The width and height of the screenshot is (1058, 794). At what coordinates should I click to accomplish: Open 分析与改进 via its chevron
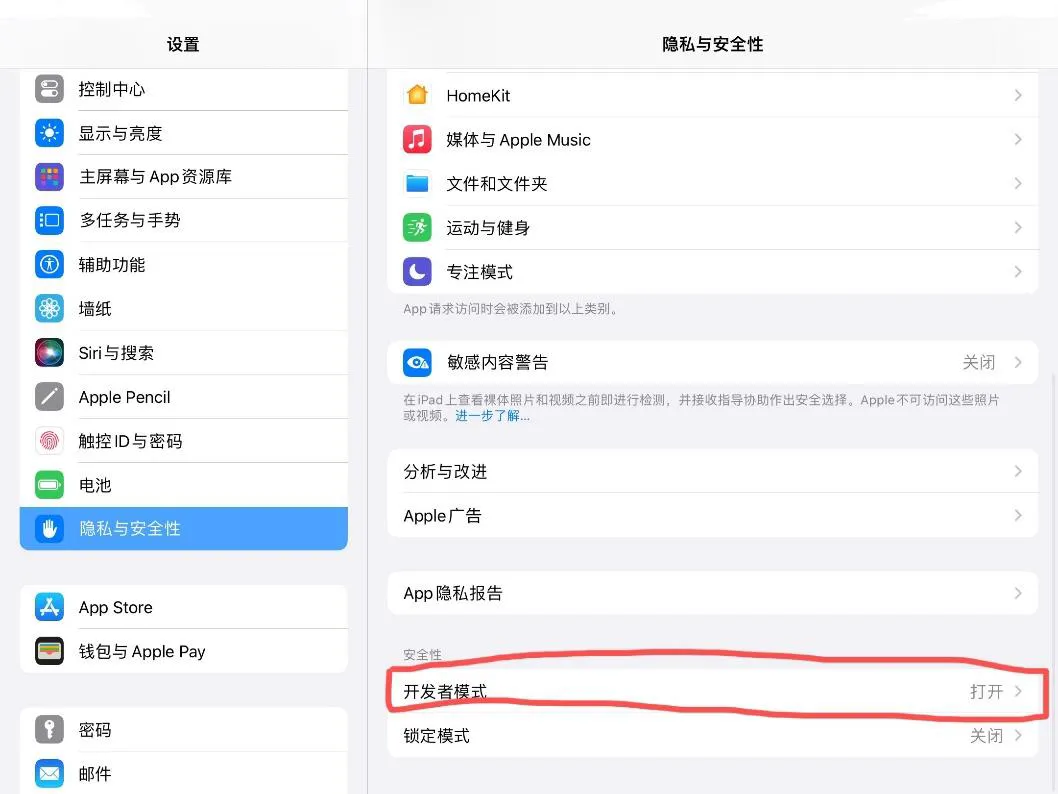pos(1018,471)
